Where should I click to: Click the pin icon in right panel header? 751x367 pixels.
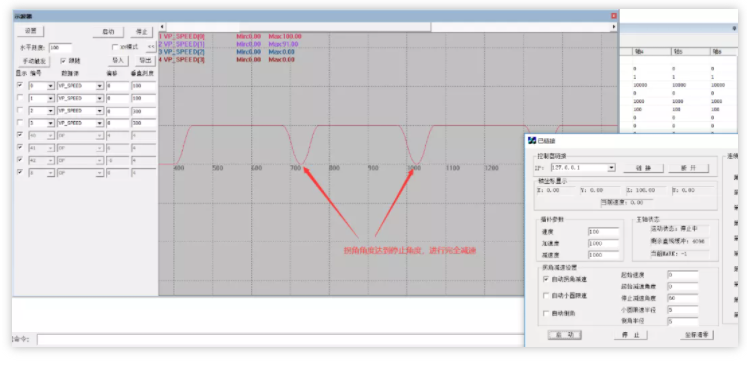(734, 29)
